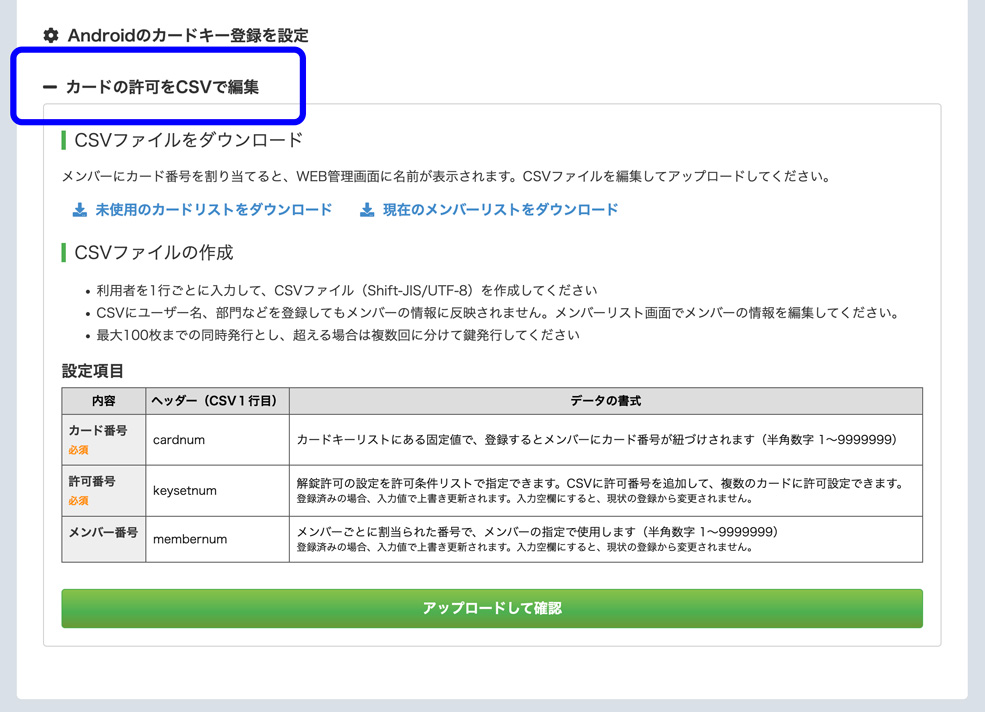
Task: Click the データの書式 column header
Action: (x=605, y=401)
